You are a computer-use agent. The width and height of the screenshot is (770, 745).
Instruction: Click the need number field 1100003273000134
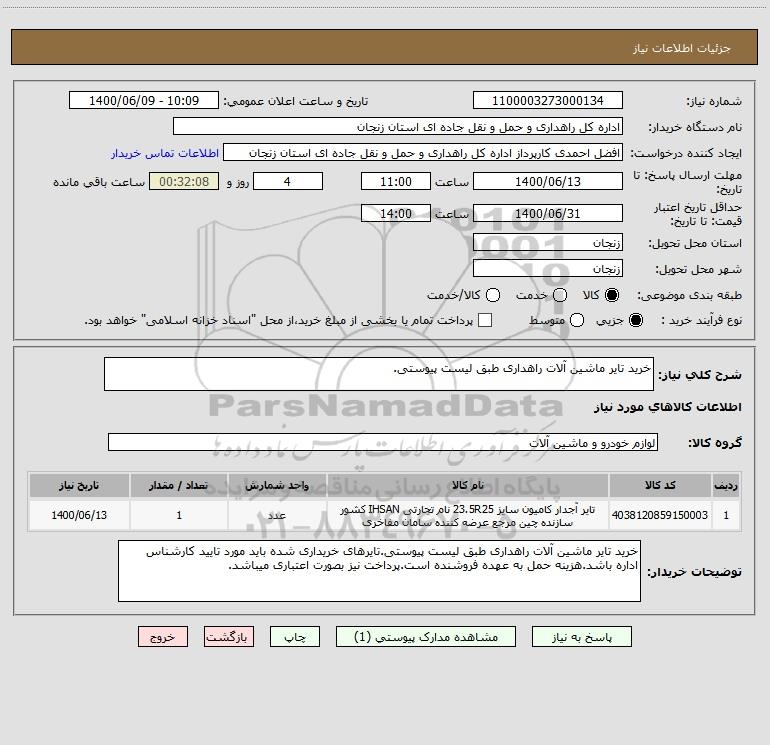tap(548, 101)
